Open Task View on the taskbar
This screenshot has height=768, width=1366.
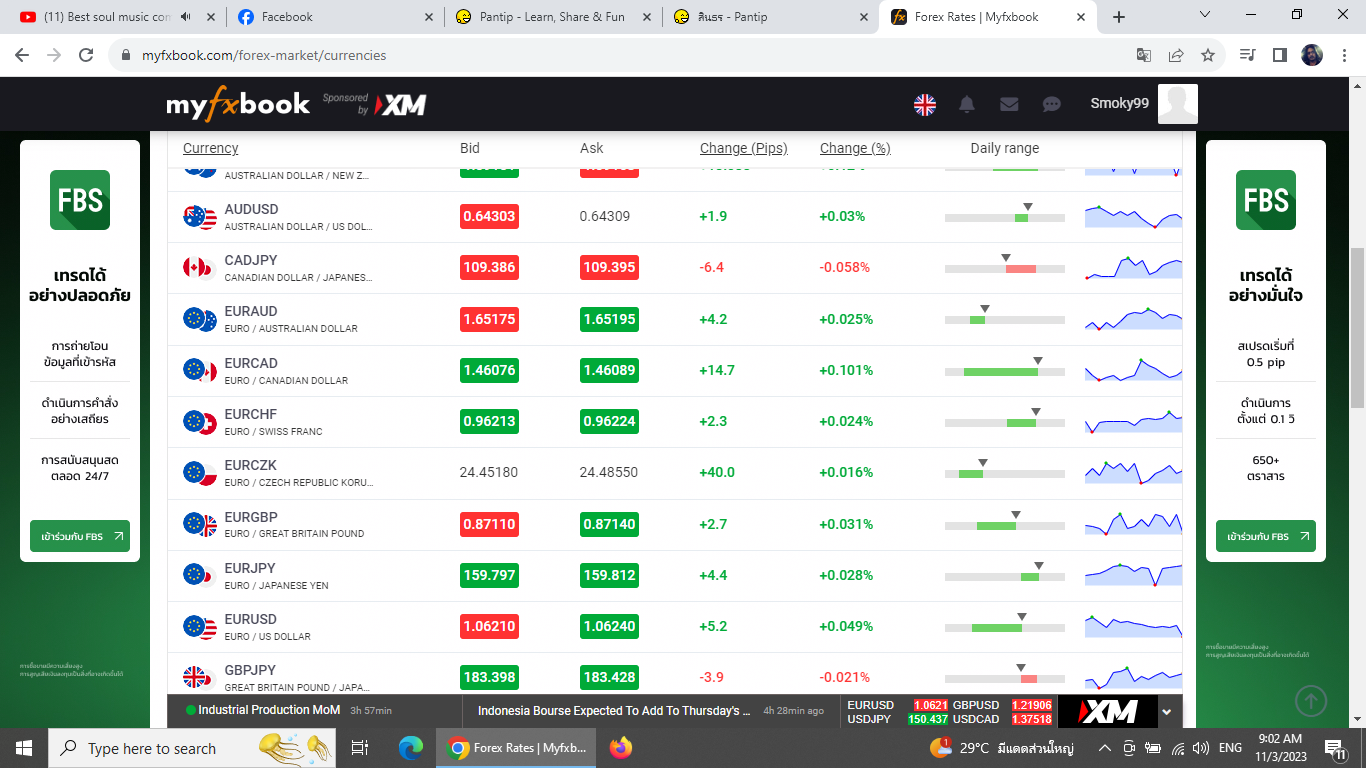tap(360, 747)
